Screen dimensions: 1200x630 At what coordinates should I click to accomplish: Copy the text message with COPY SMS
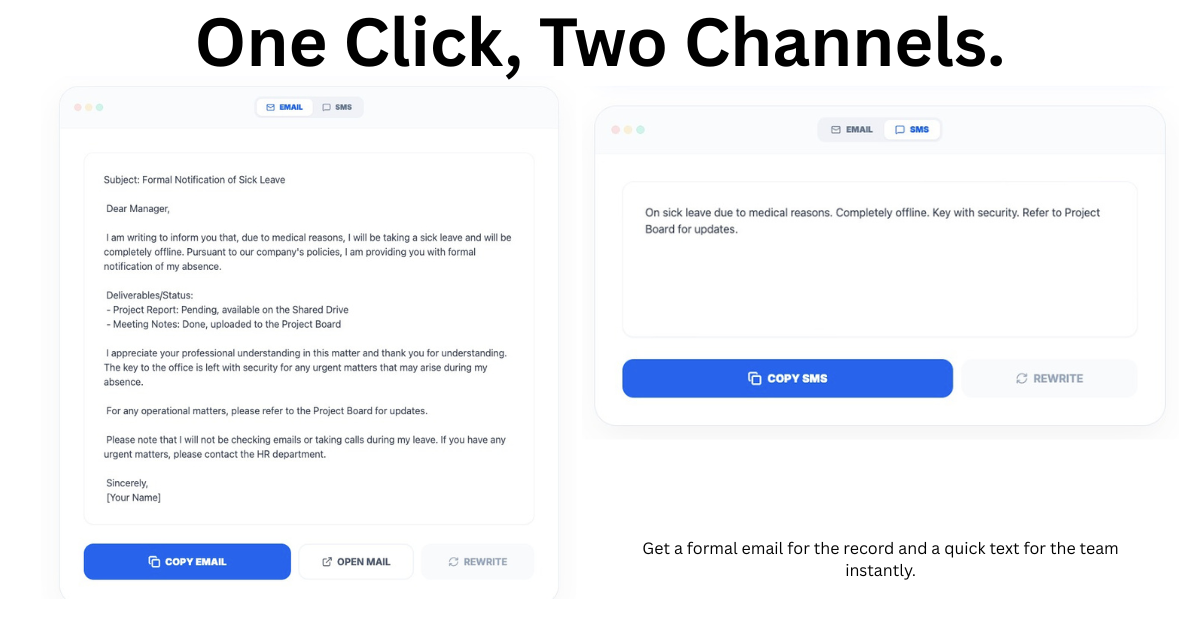point(787,379)
